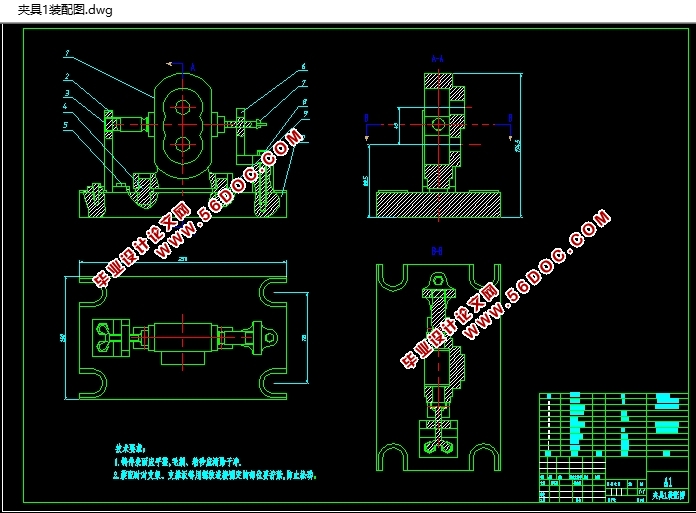Select the upper circle in the front-view workpiece
This screenshot has width=696, height=513.
click(182, 106)
